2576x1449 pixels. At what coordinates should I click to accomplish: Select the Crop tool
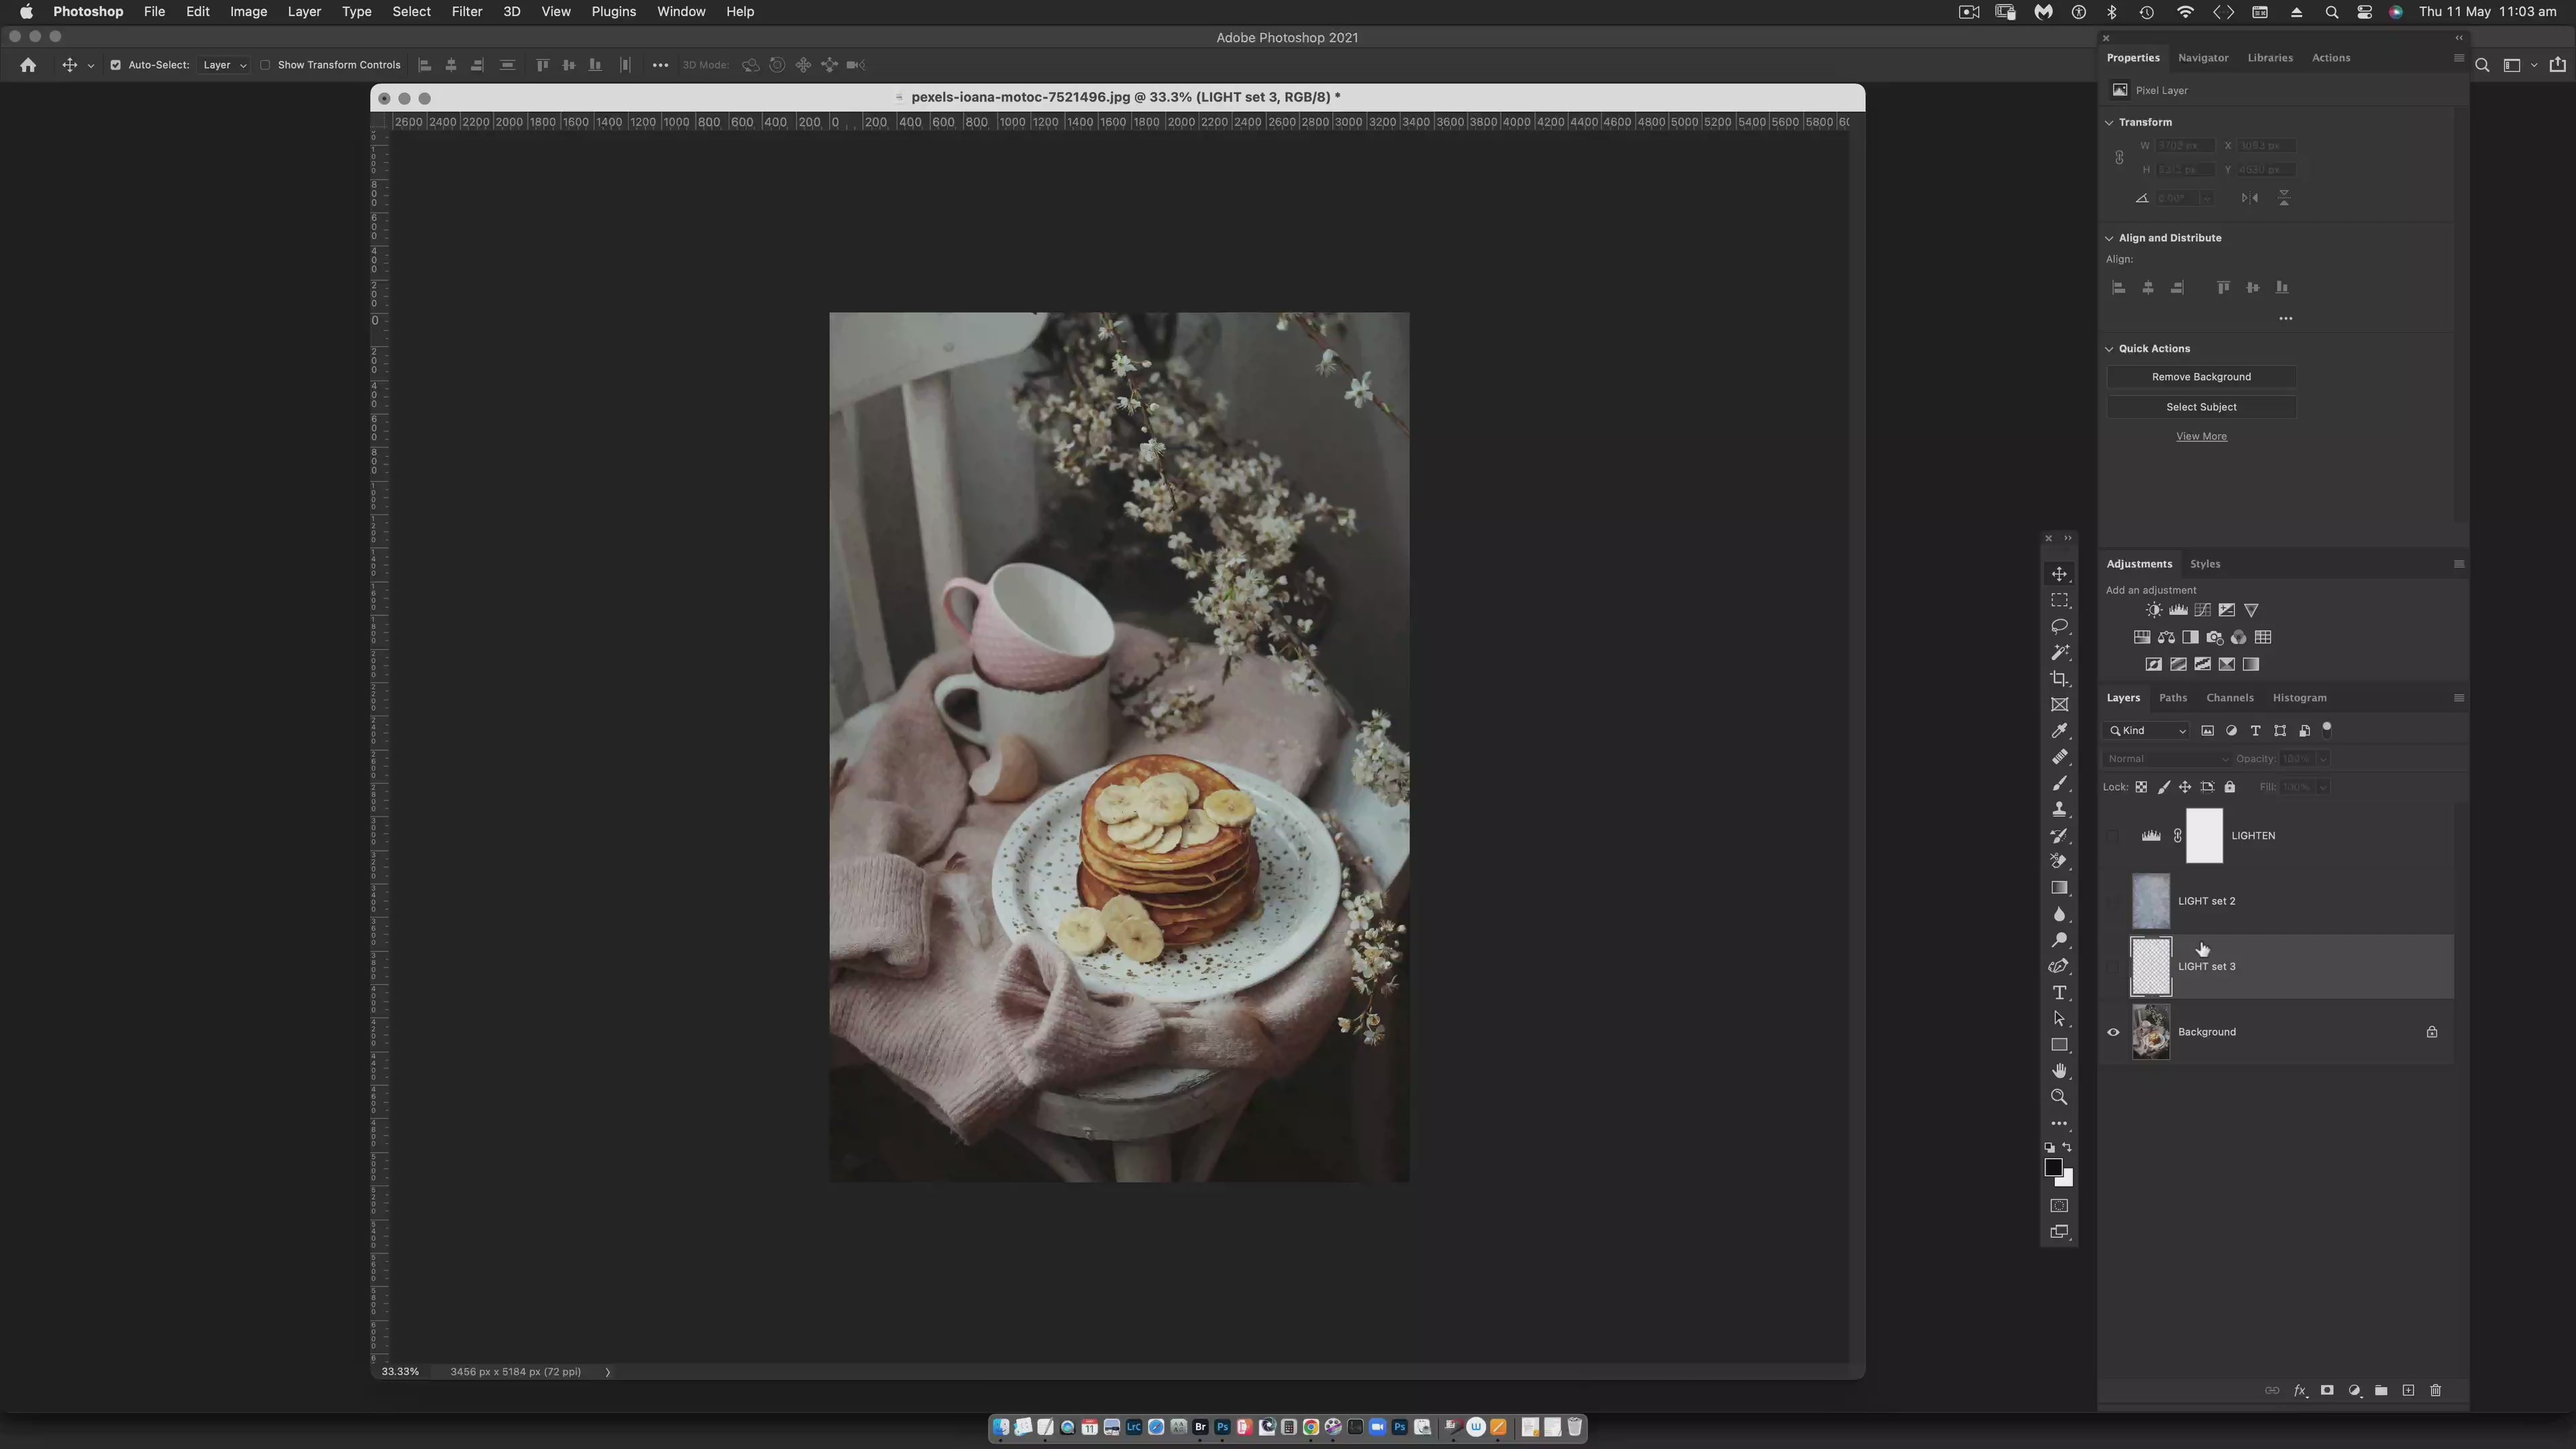(2059, 679)
